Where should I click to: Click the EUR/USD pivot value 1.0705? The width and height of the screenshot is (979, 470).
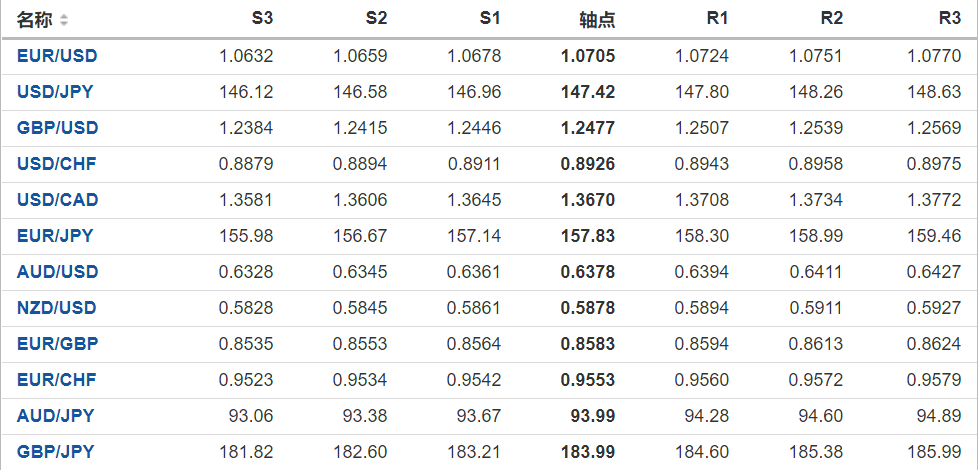588,56
